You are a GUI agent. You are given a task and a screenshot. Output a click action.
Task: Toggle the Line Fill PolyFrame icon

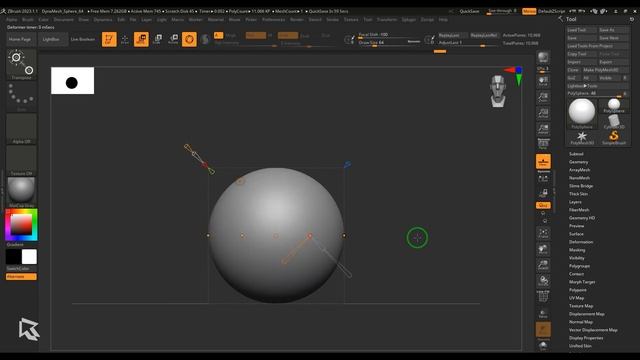[x=543, y=297]
